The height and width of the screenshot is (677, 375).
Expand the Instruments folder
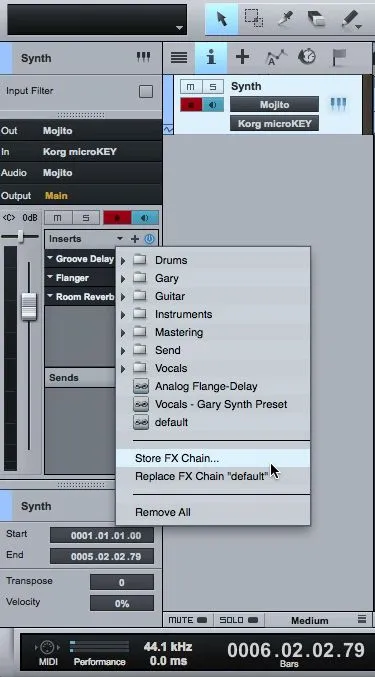123,314
